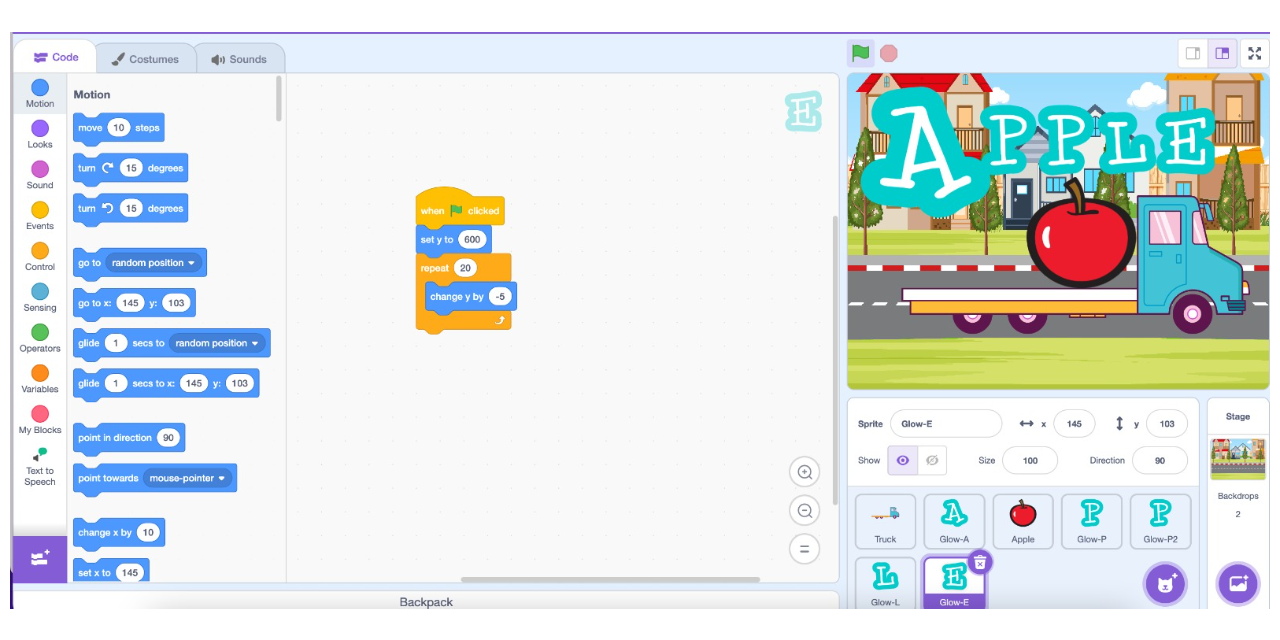
Task: Open the sprite chooser with cat icon
Action: 1165,583
